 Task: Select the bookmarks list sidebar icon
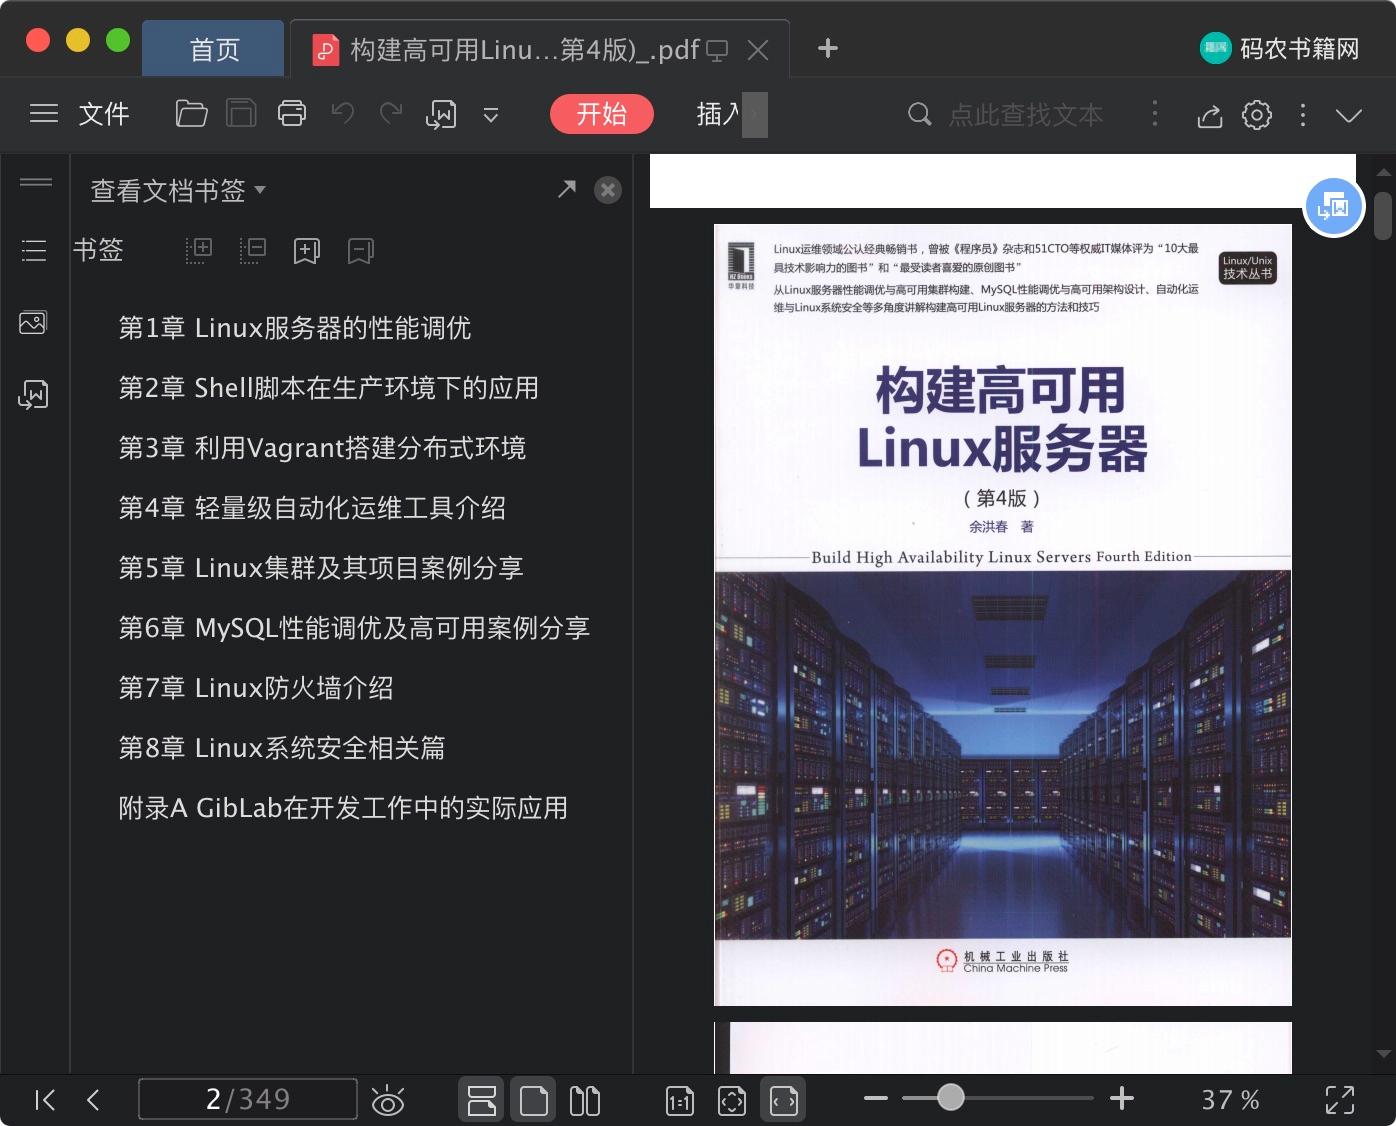point(34,250)
